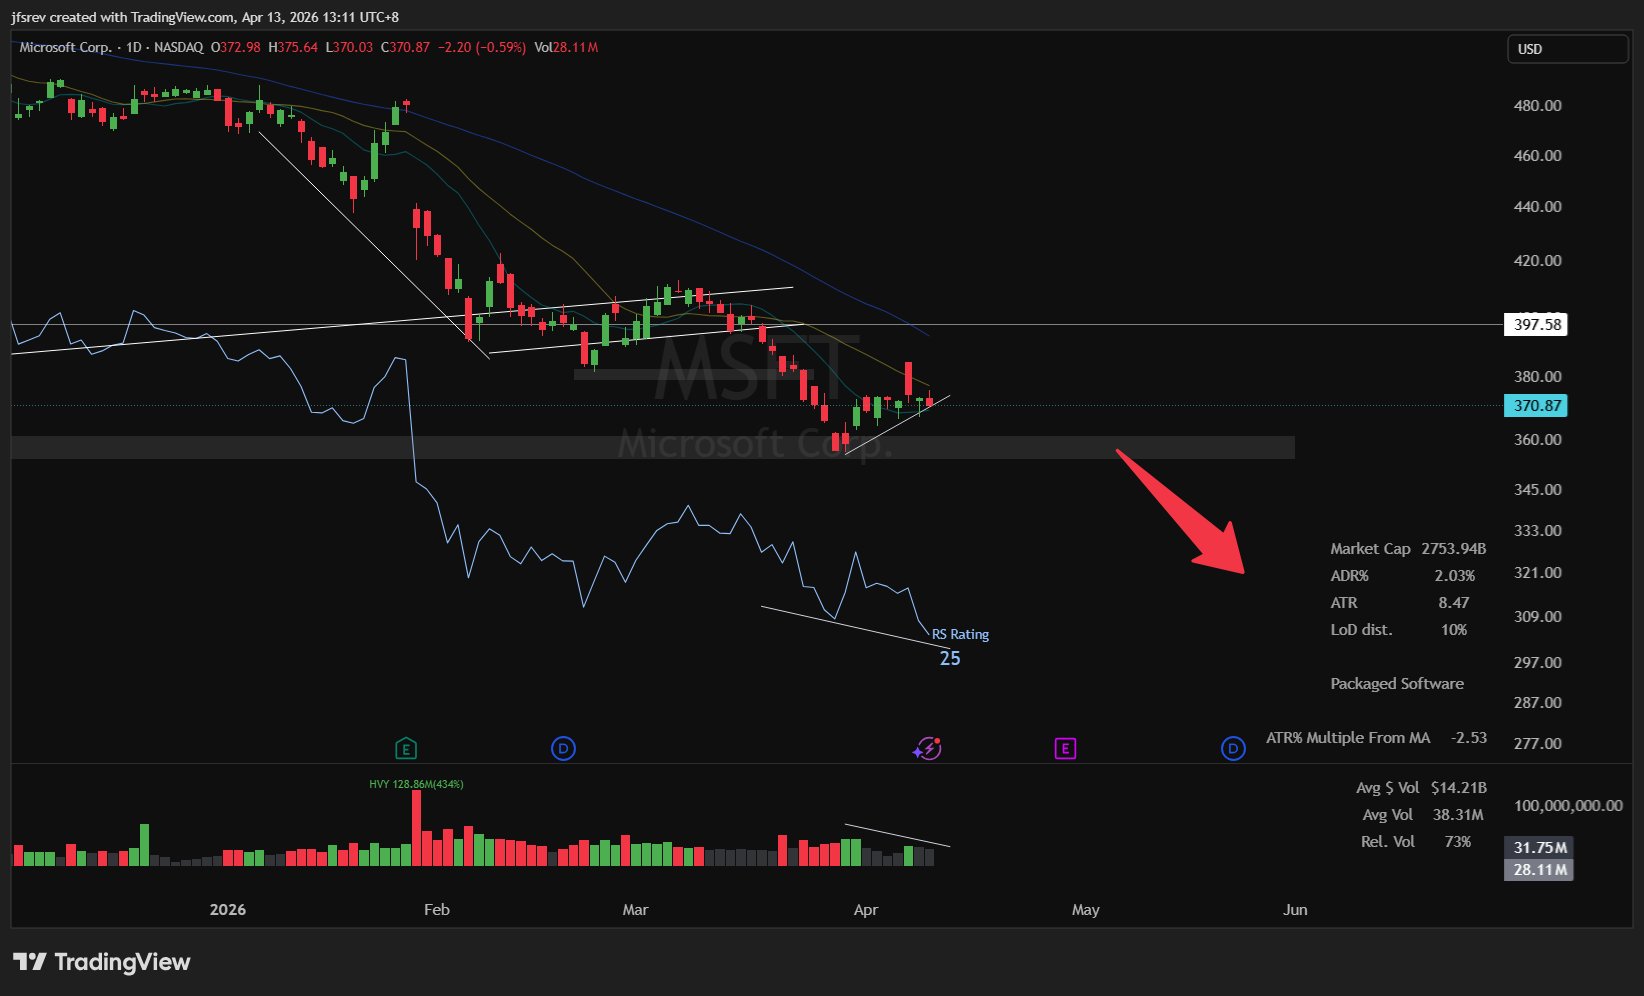The width and height of the screenshot is (1644, 996).
Task: Click the 360.00 price axis label
Action: [x=1537, y=439]
